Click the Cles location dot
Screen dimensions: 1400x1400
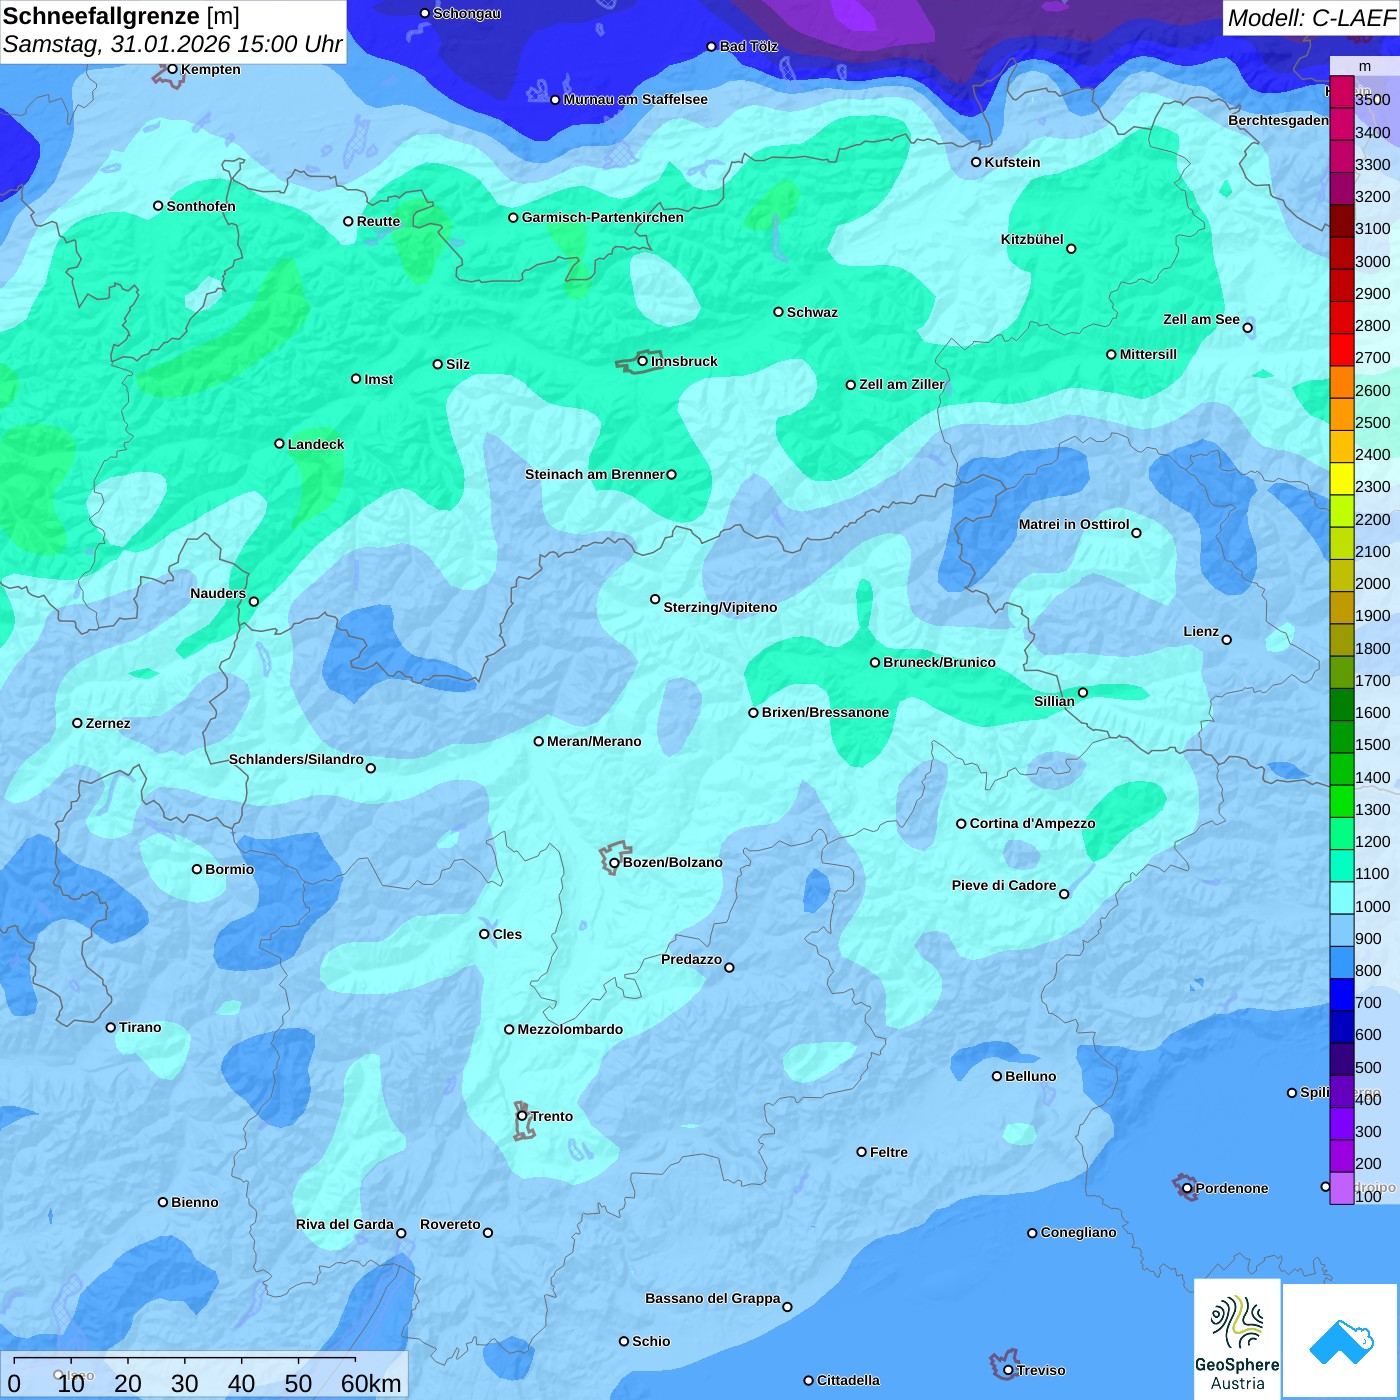point(484,934)
